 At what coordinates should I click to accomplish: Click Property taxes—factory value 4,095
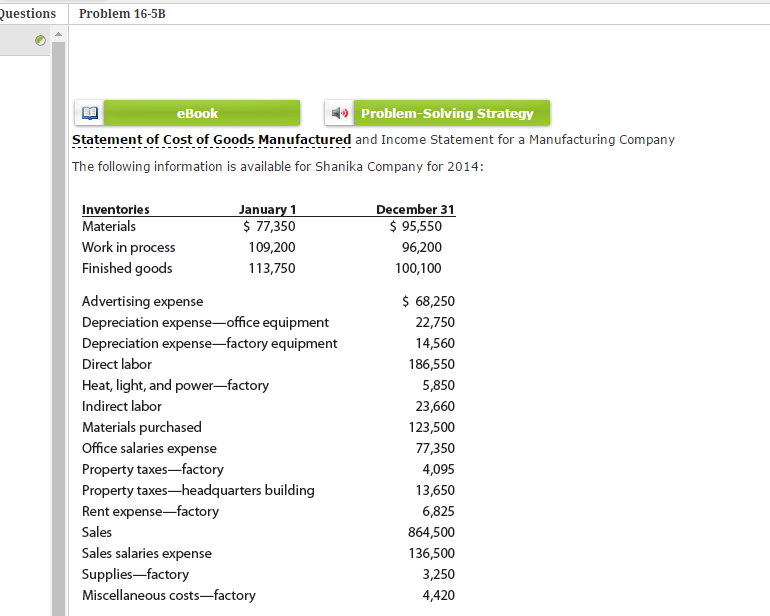coord(439,470)
